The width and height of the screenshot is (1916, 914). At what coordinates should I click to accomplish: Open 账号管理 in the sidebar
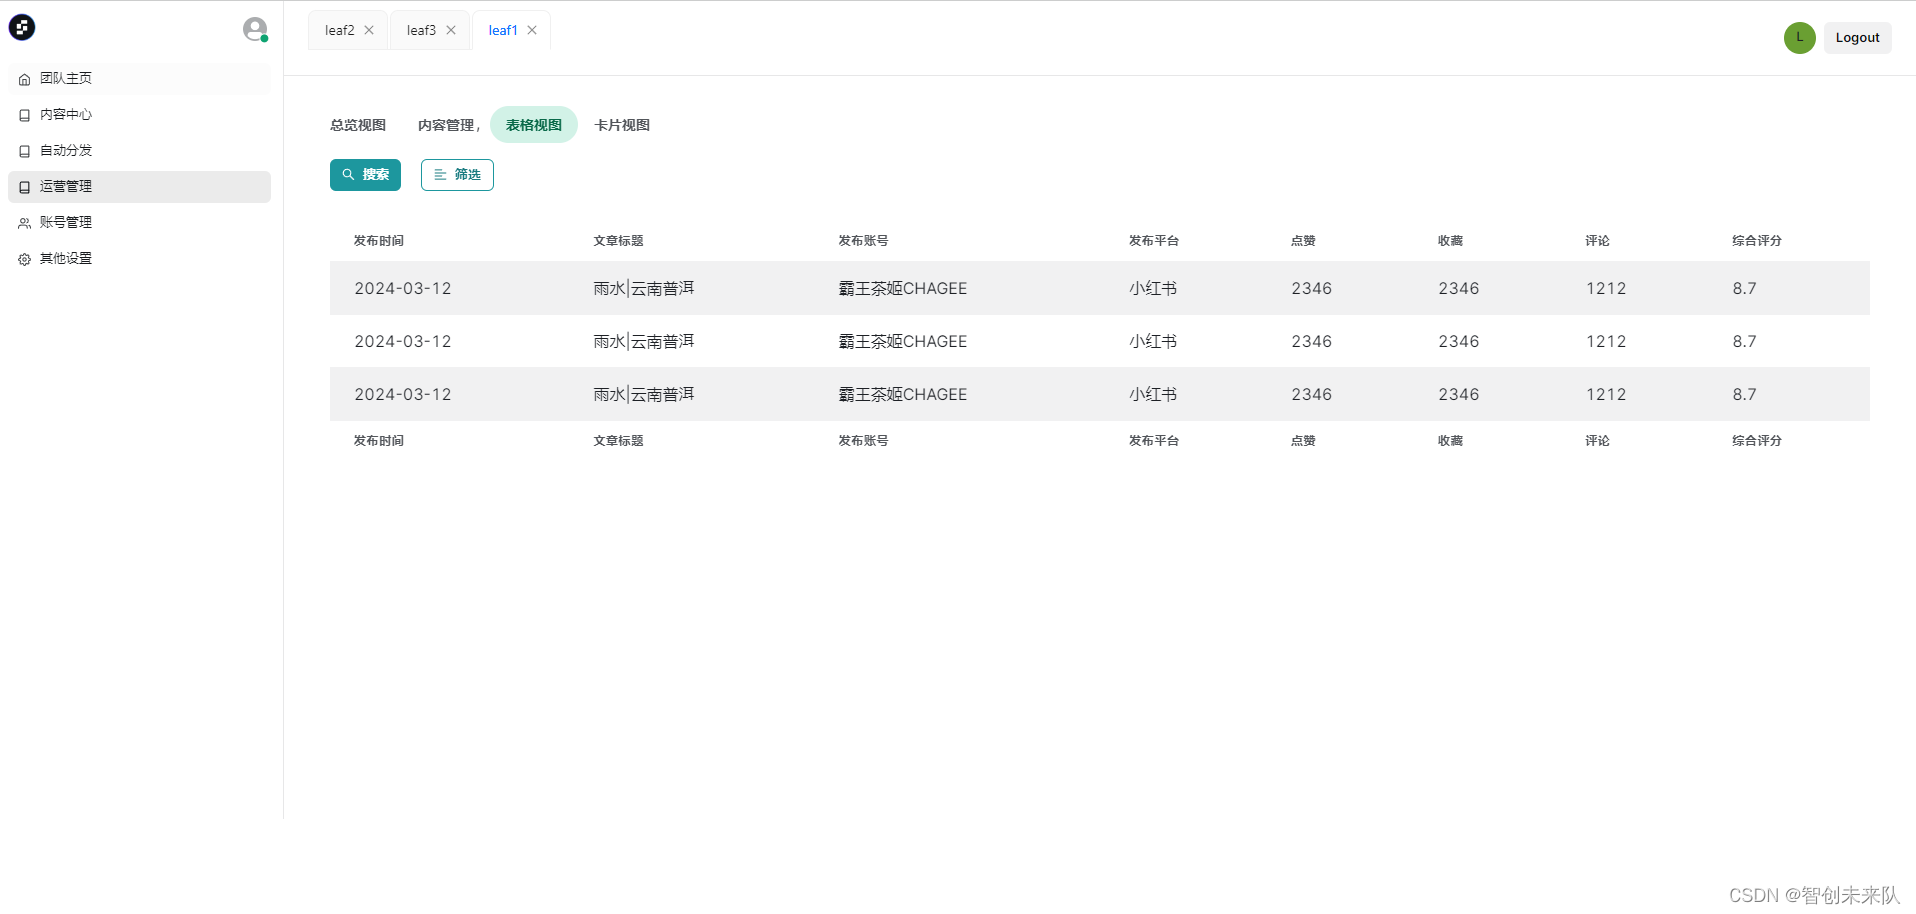(x=139, y=223)
